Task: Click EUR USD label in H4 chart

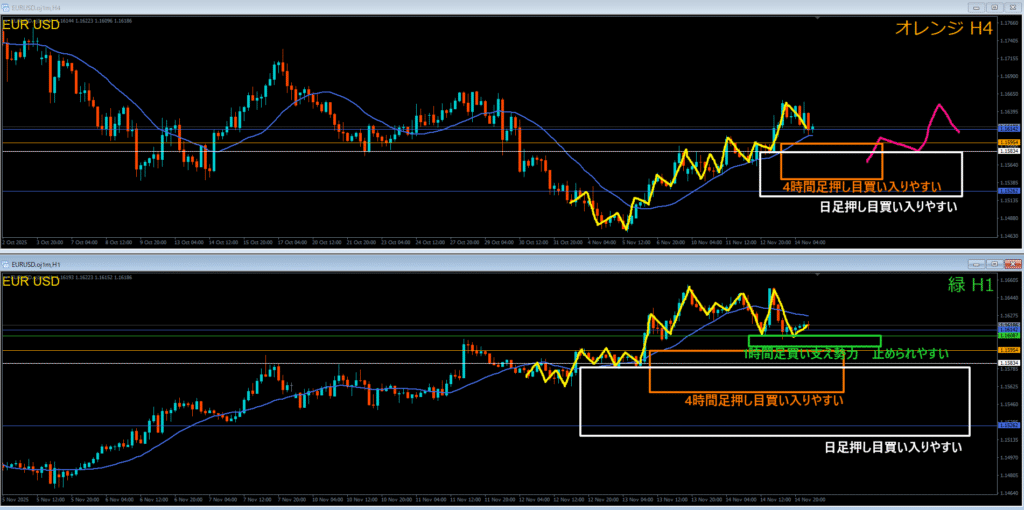Action: click(x=31, y=25)
